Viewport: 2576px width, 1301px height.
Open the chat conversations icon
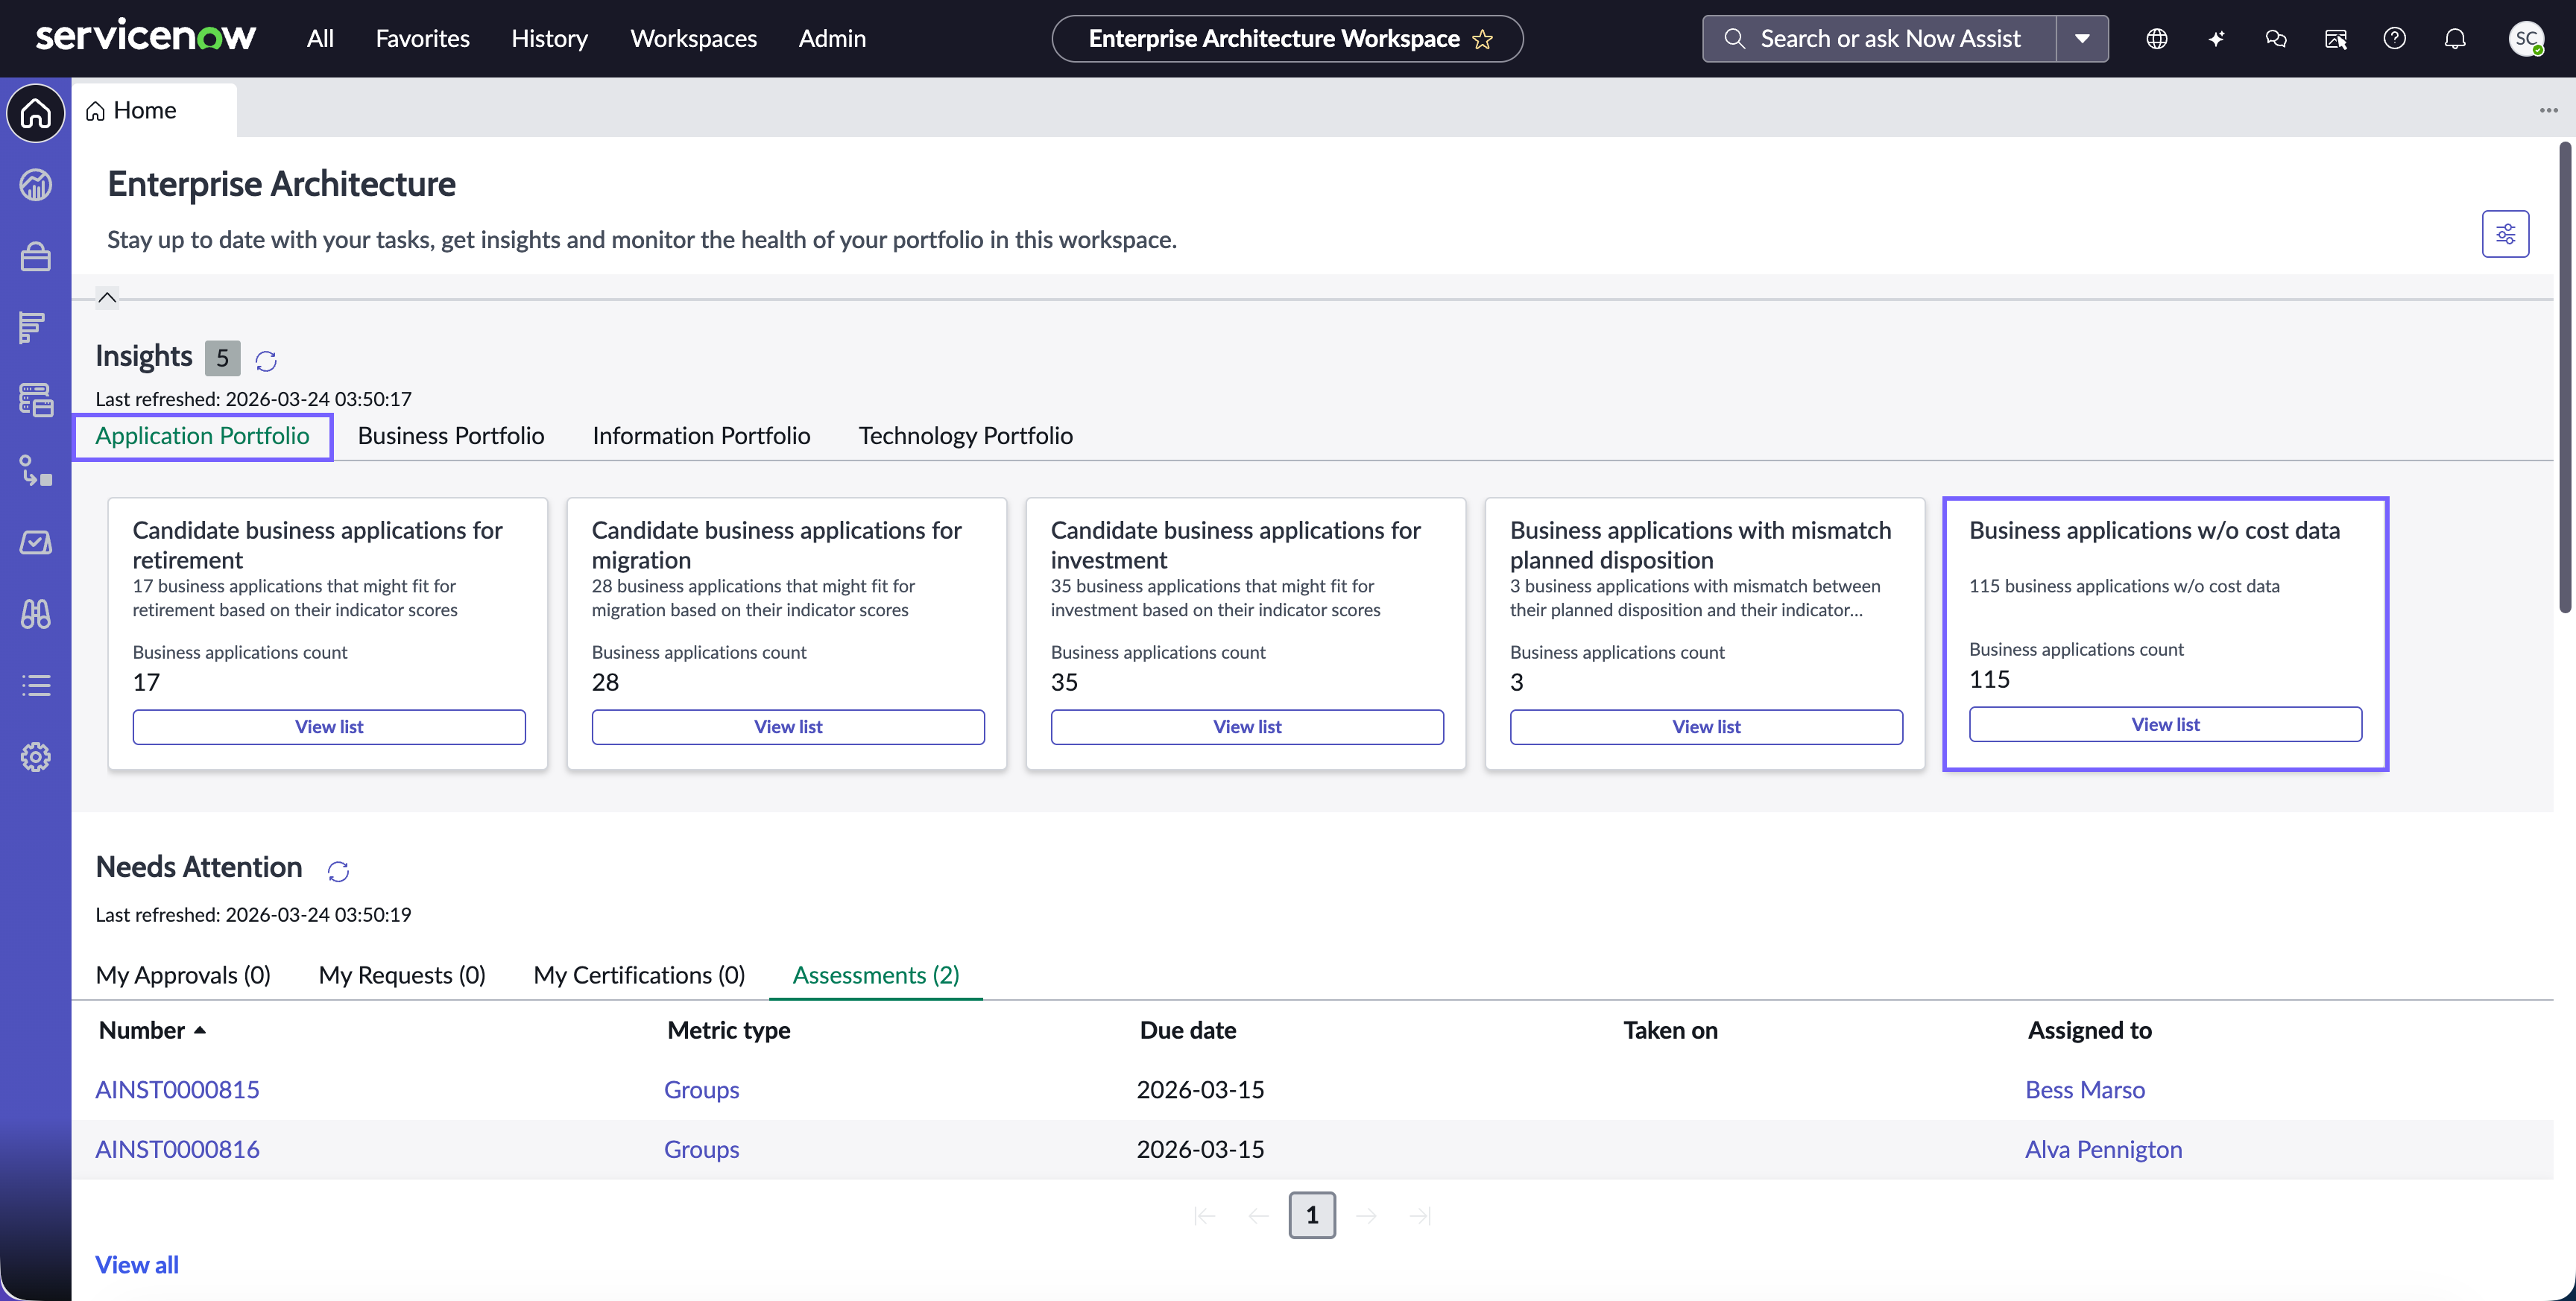click(2276, 39)
